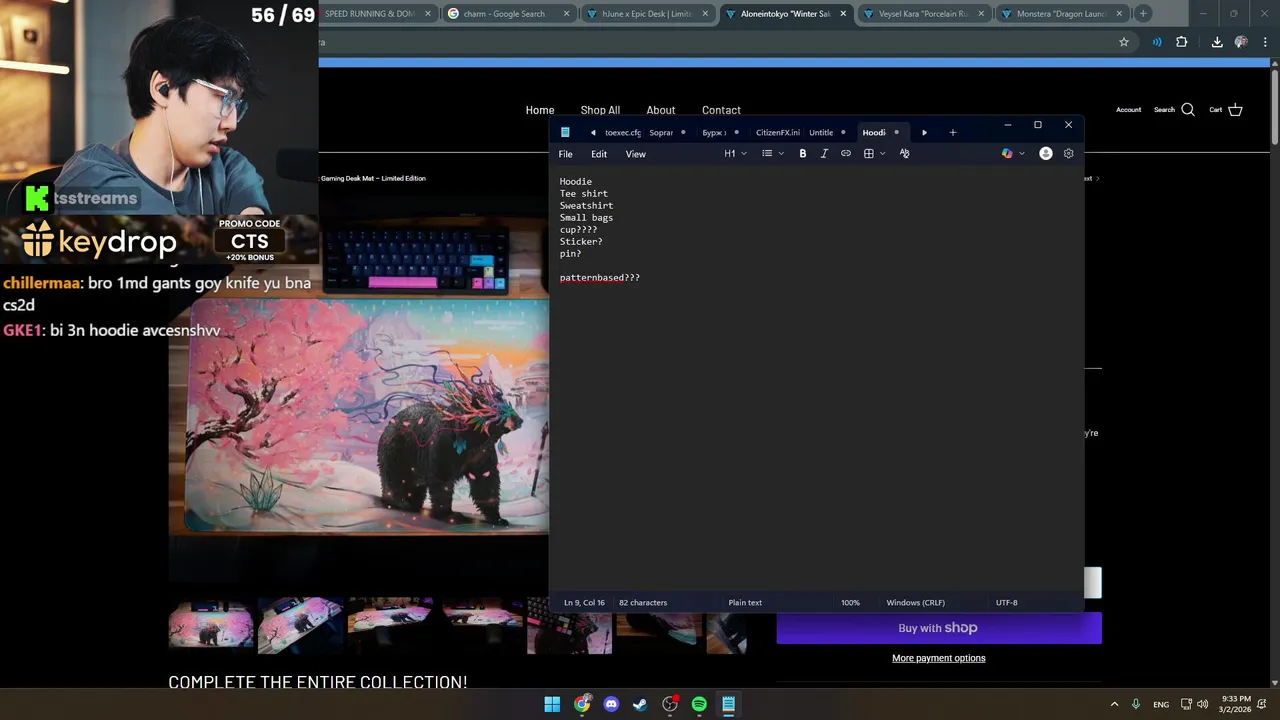Click the website search magnifier icon
Screen dimensions: 1280x720
click(1188, 110)
